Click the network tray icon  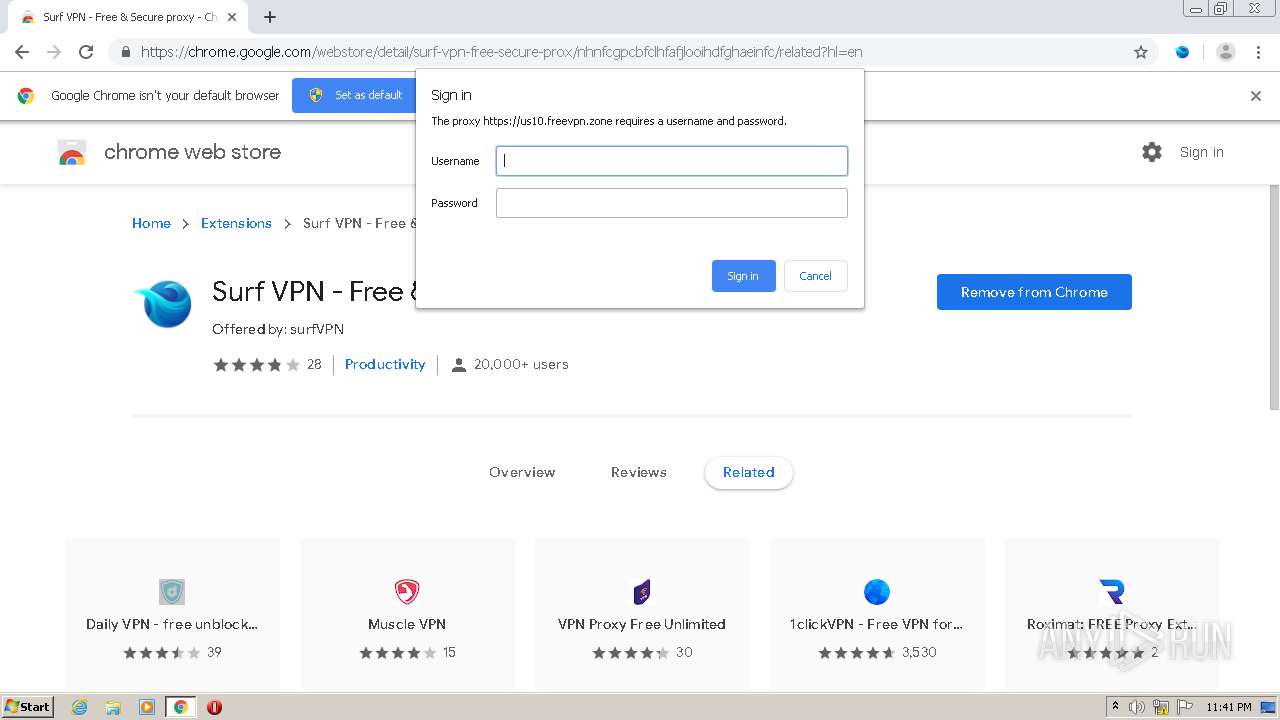(1160, 707)
